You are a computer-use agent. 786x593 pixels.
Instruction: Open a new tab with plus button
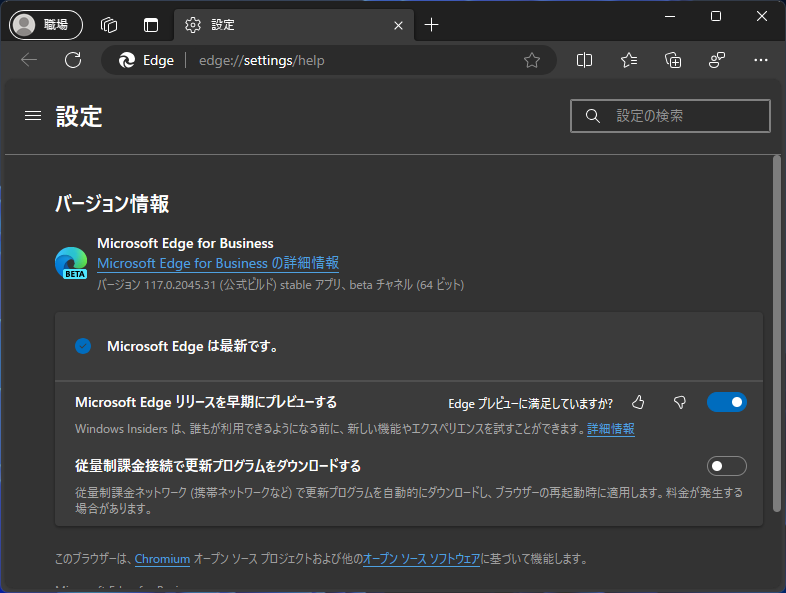click(x=431, y=25)
